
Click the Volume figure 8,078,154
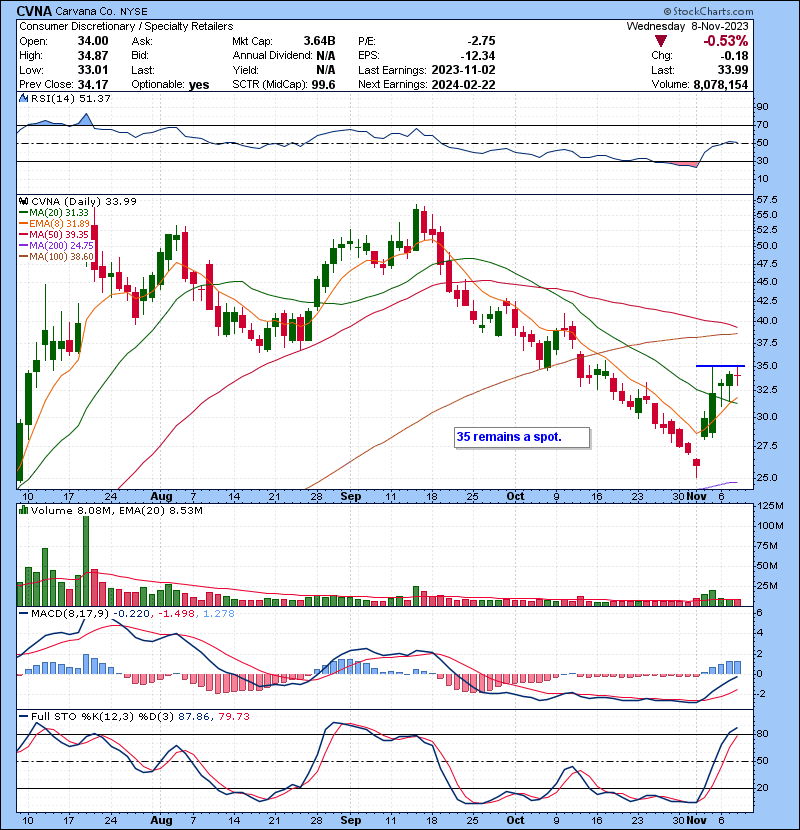tap(721, 85)
